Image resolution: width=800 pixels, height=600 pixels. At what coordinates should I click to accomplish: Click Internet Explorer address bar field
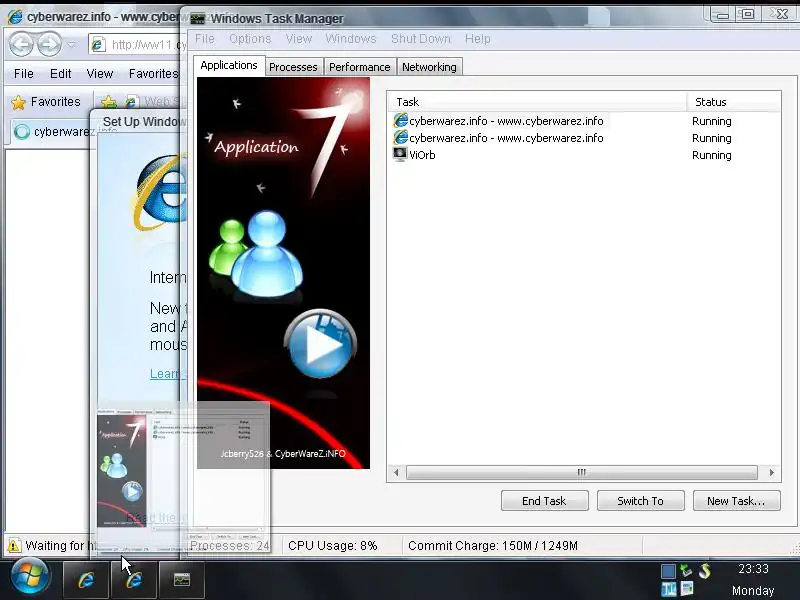pyautogui.click(x=138, y=45)
